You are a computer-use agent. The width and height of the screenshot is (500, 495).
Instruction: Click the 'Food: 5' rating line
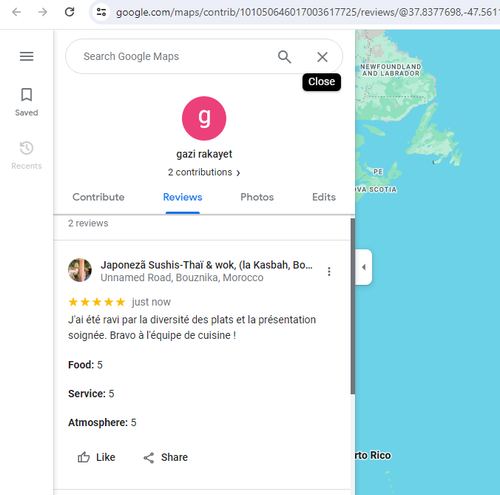(x=85, y=365)
